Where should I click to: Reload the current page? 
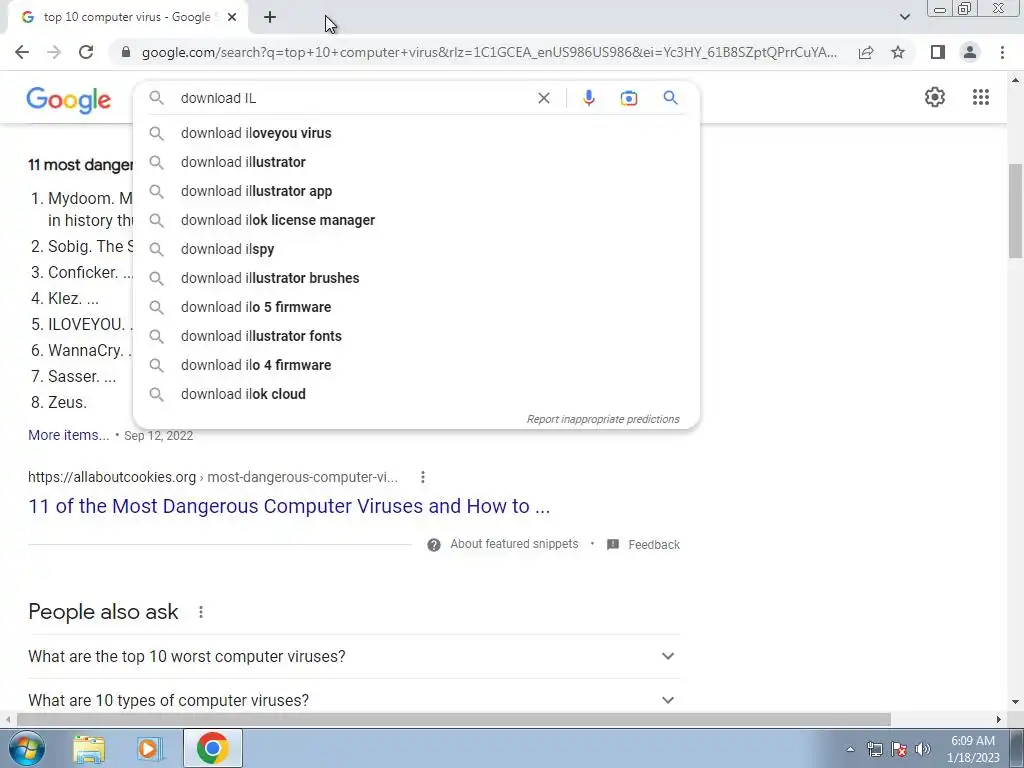tap(86, 52)
